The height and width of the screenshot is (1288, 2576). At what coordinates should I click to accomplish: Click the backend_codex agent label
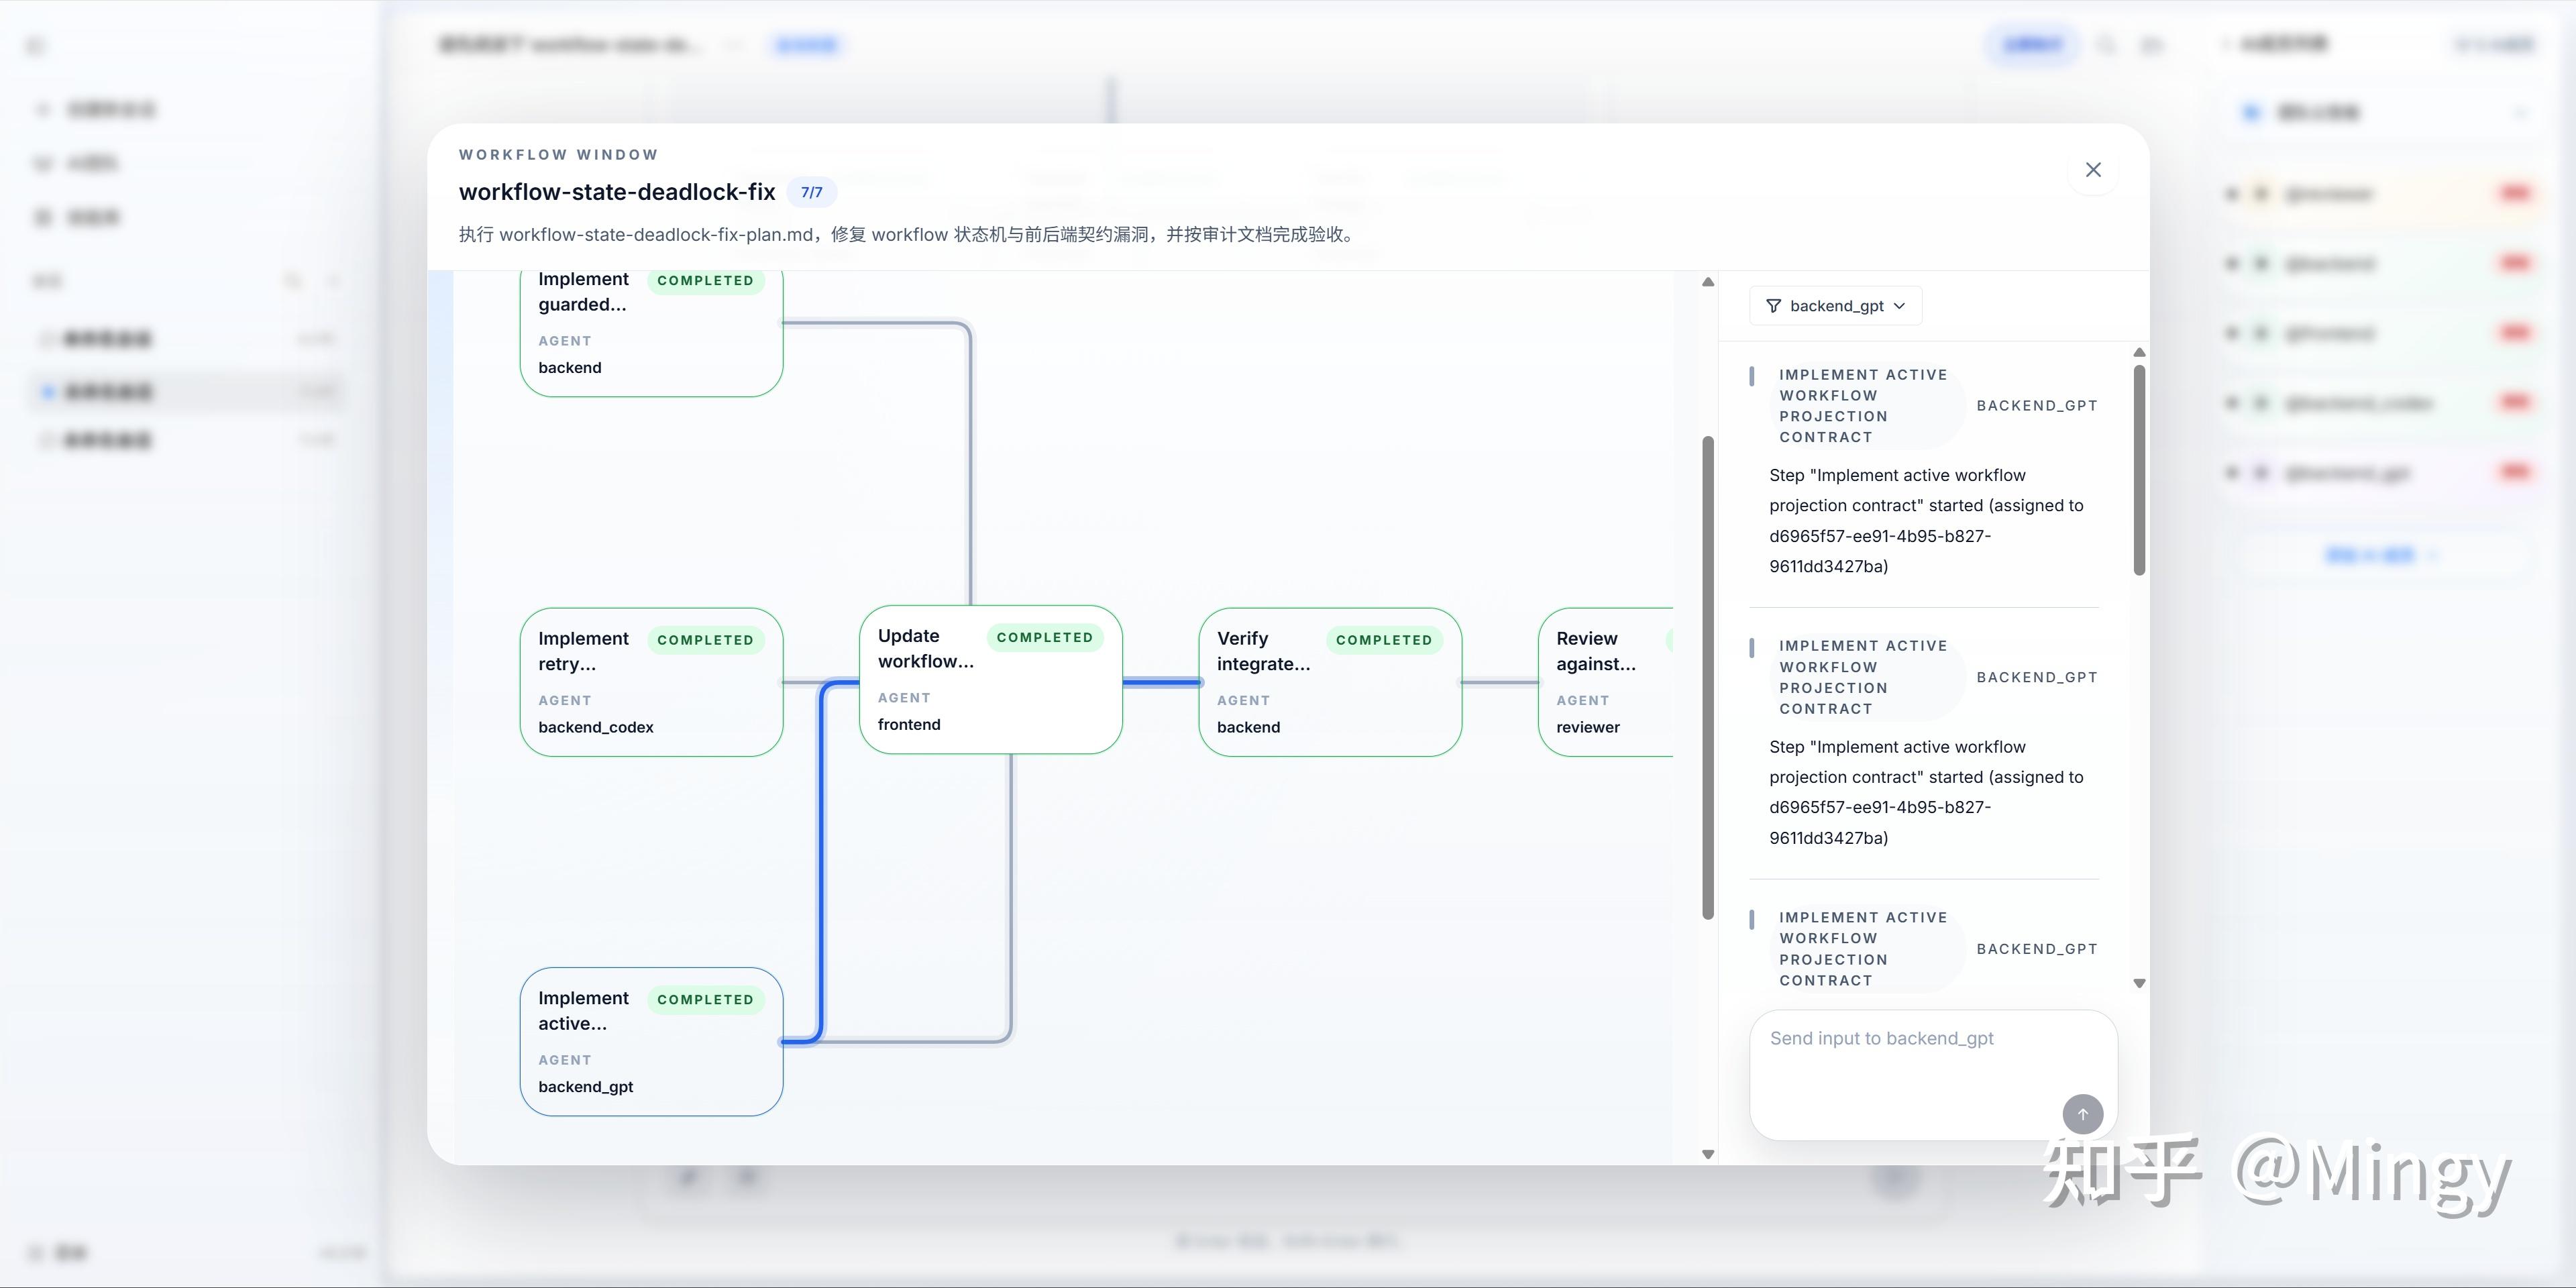(596, 727)
